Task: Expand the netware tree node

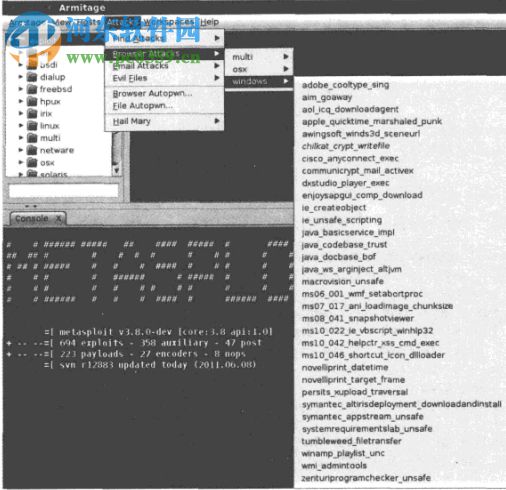Action: pyautogui.click(x=21, y=150)
